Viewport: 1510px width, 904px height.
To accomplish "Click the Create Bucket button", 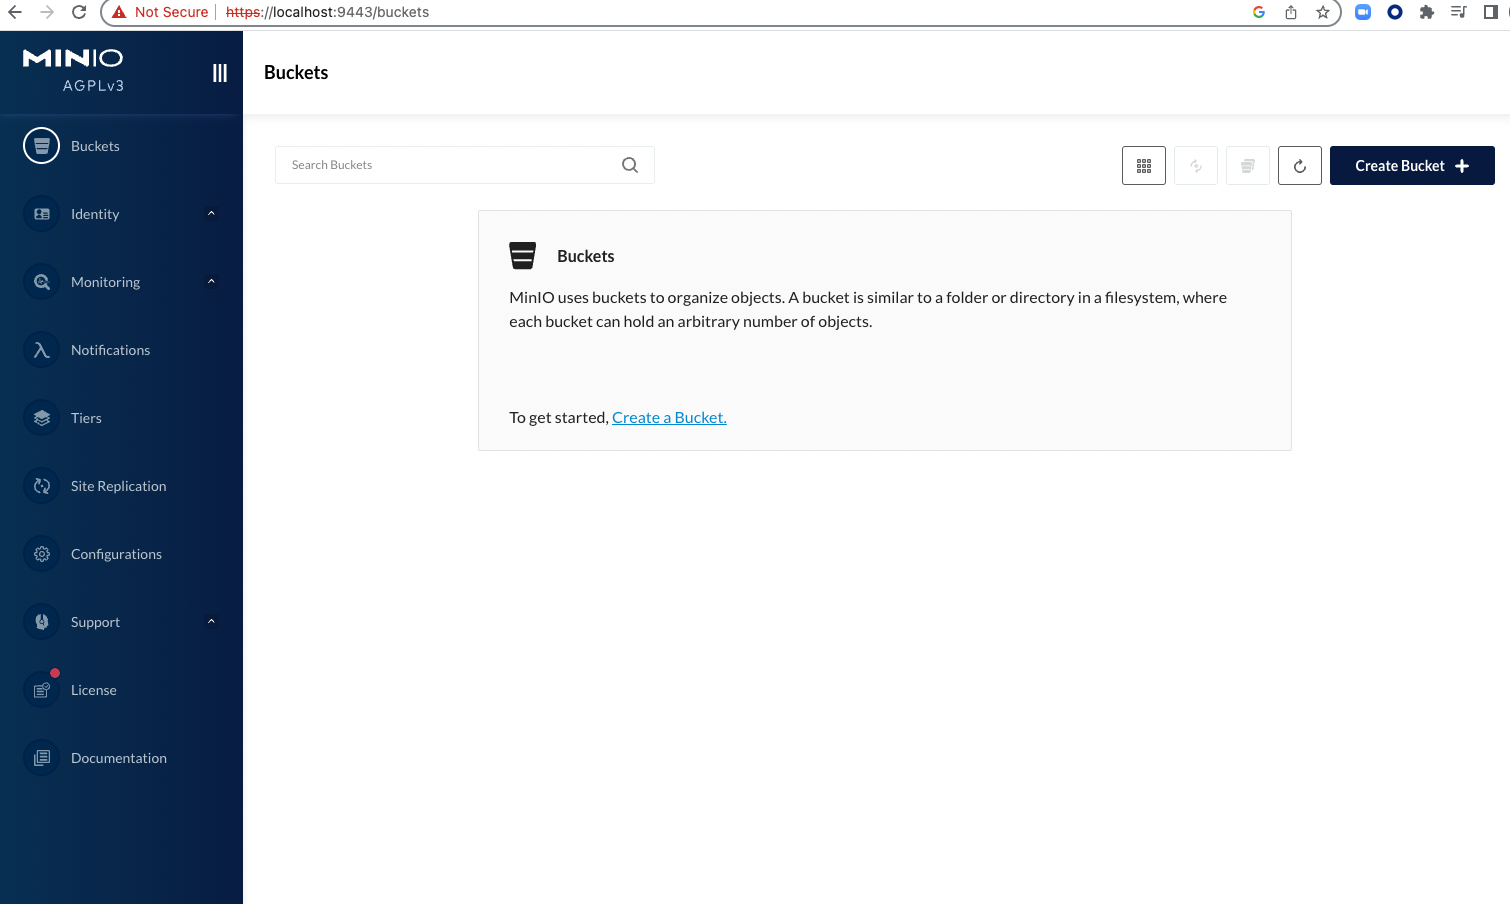I will pos(1411,166).
